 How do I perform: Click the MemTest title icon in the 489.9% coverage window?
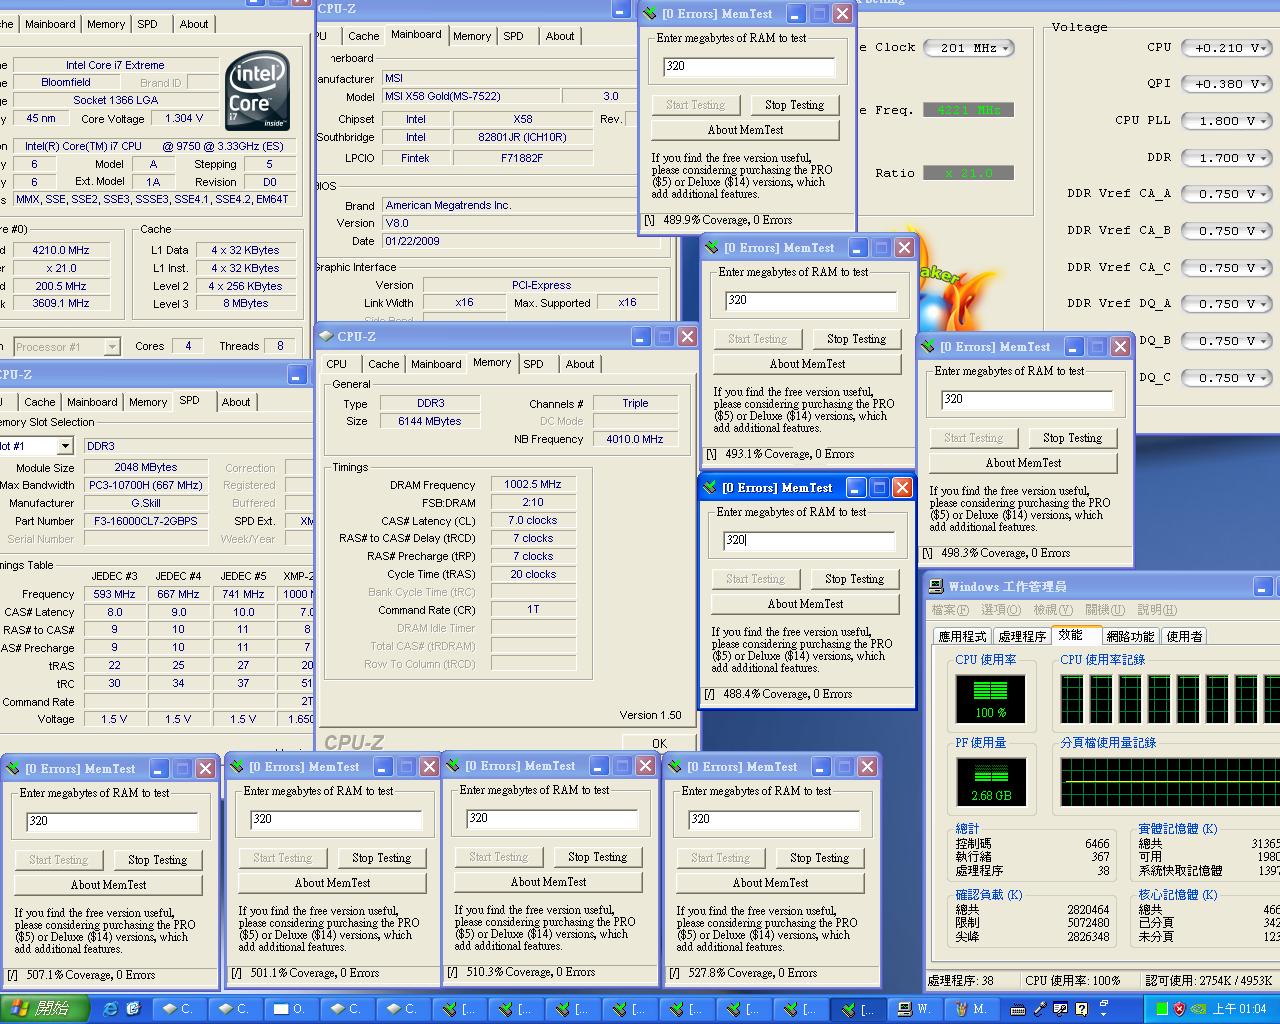point(650,14)
